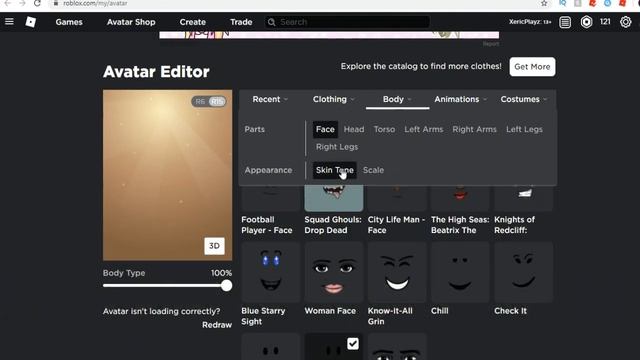Image resolution: width=640 pixels, height=360 pixels.
Task: Click the search magnifier icon
Action: pyautogui.click(x=271, y=22)
